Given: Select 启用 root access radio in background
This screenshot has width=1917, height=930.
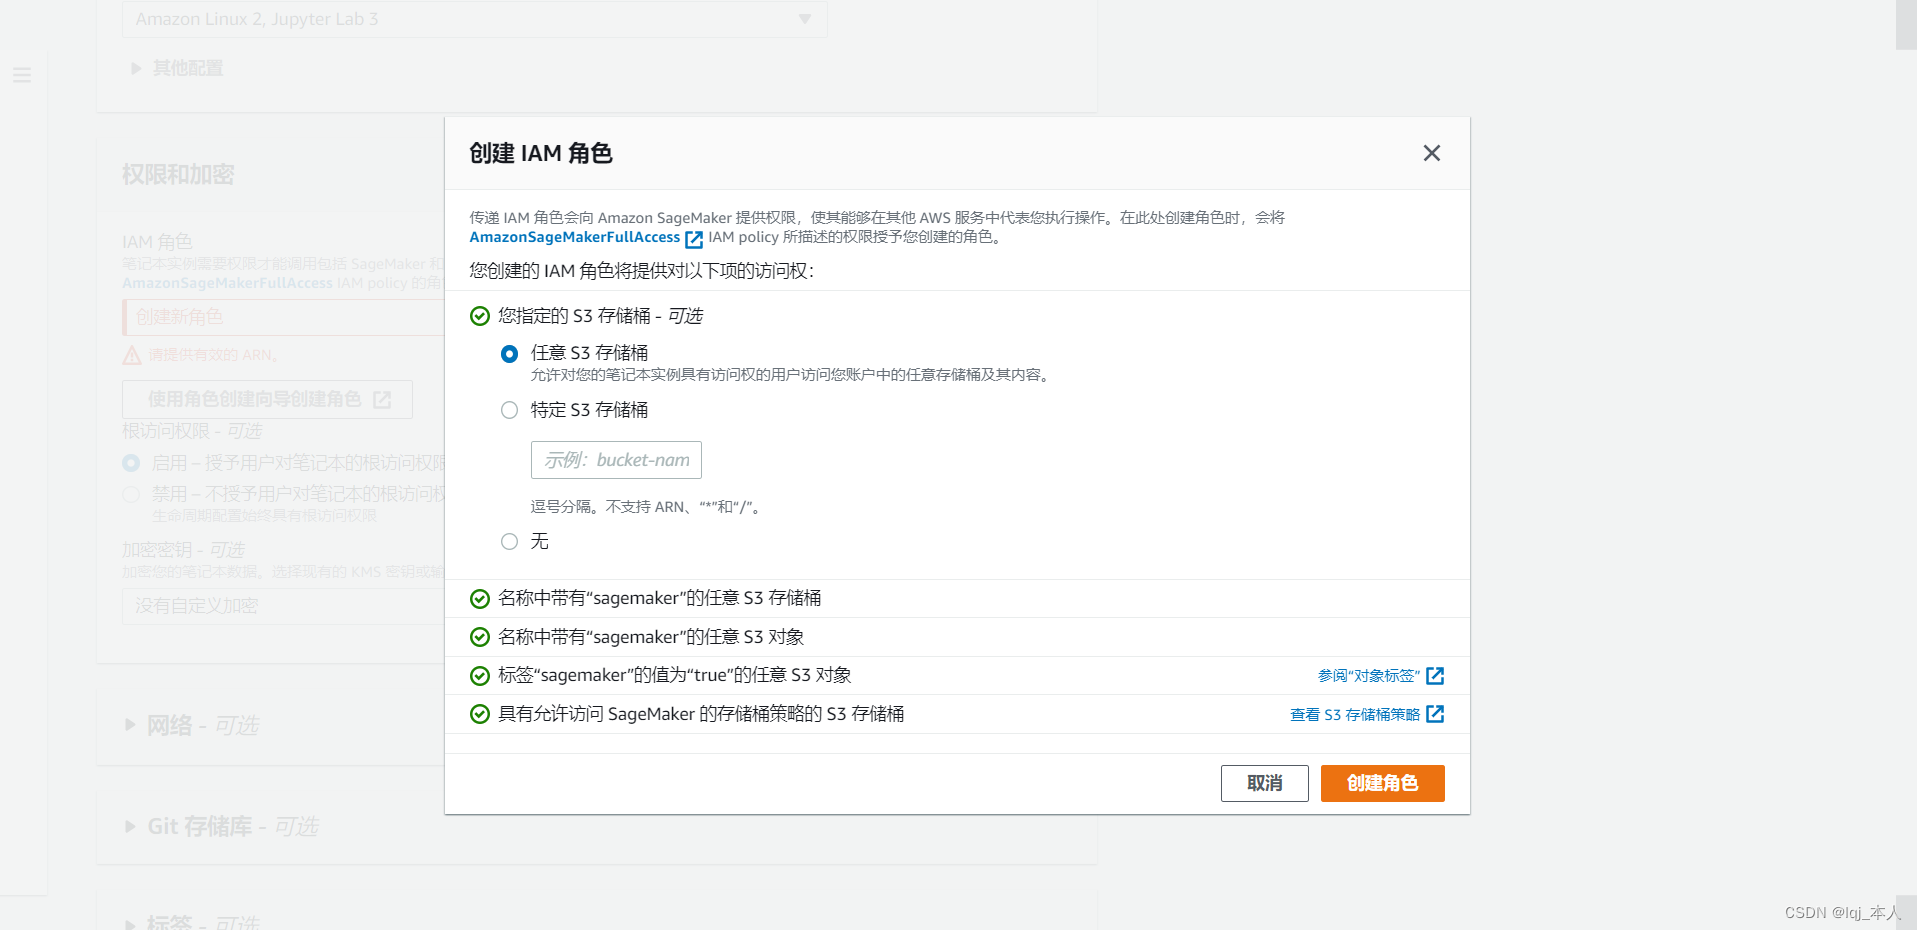Looking at the screenshot, I should tap(131, 463).
